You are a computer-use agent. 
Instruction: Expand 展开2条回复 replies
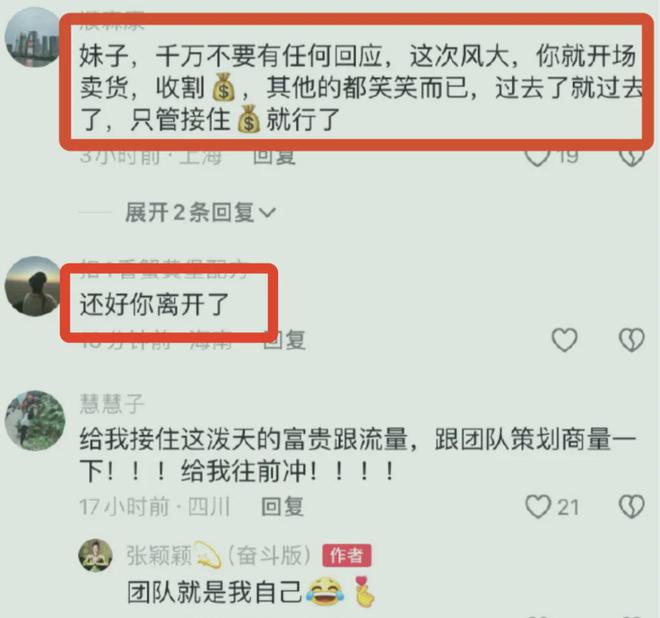click(200, 212)
